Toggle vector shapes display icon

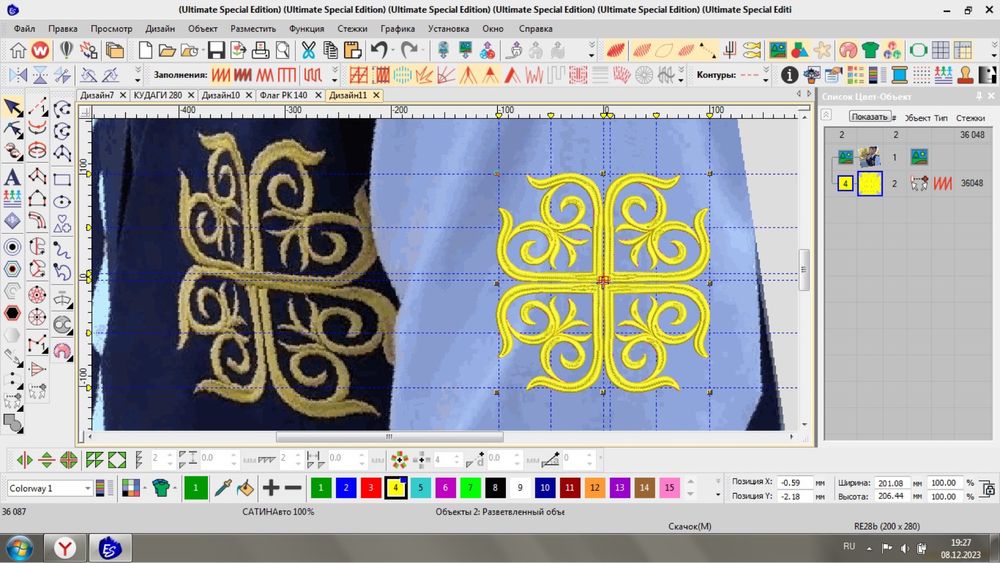point(800,50)
